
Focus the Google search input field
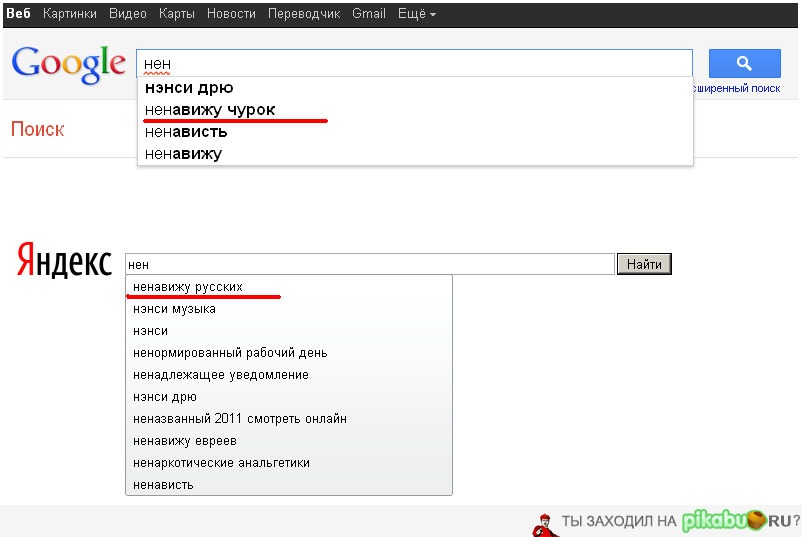(414, 63)
